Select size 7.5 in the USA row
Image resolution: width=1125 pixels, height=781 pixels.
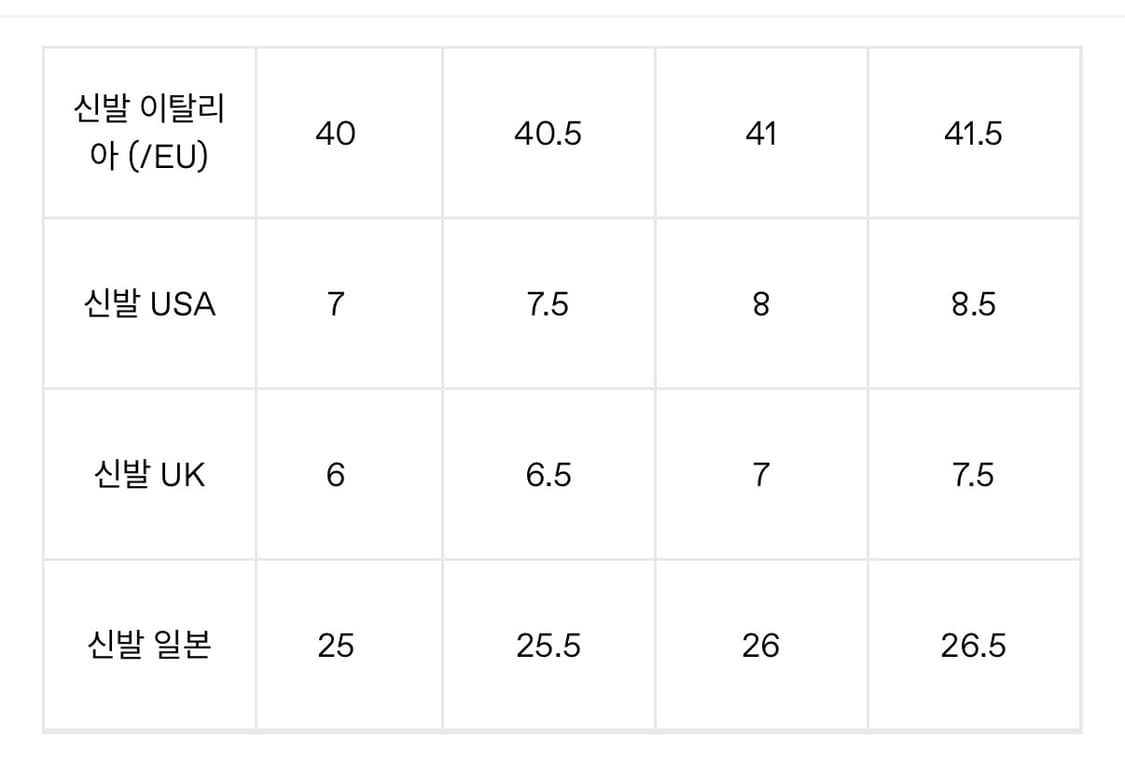point(548,304)
